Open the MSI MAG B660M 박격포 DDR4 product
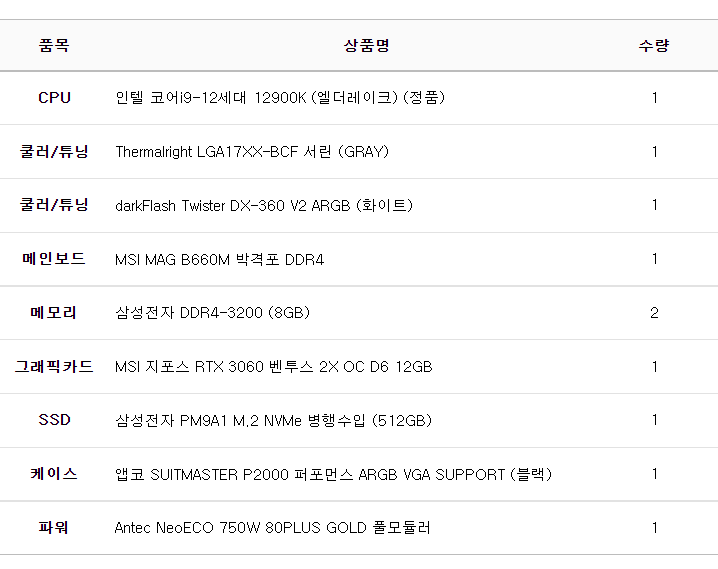 (x=219, y=260)
